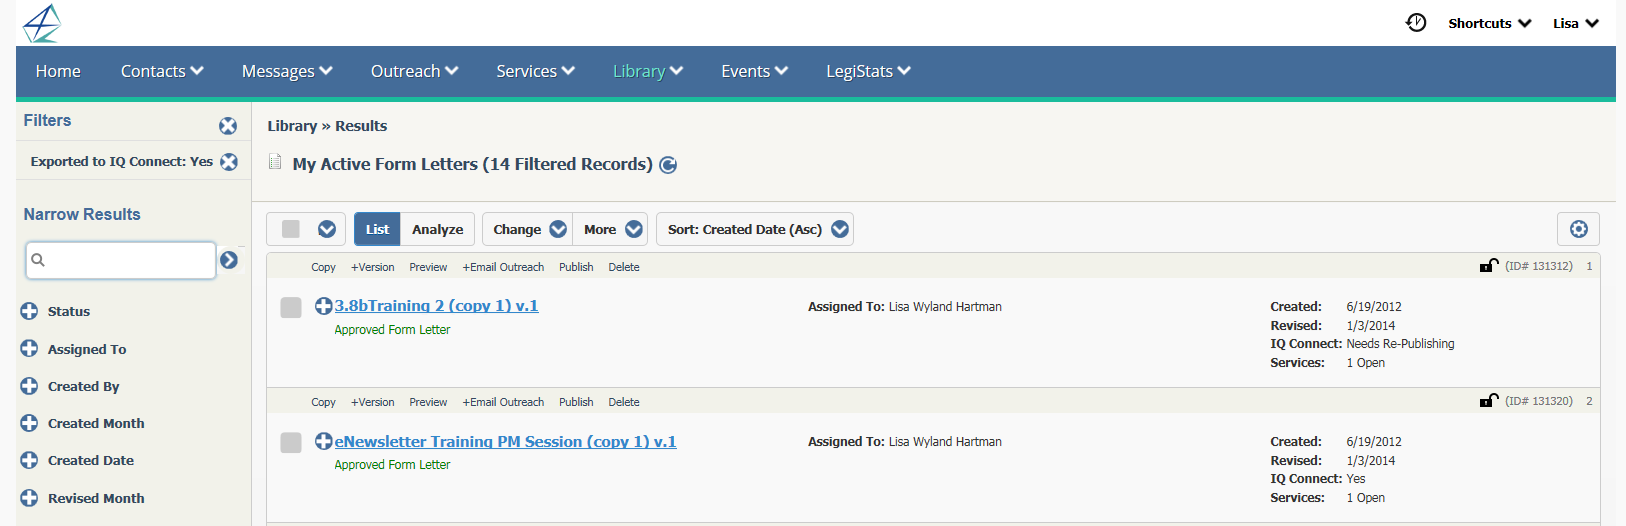The image size is (1626, 526).
Task: Open list settings gear icon
Action: (x=1579, y=229)
